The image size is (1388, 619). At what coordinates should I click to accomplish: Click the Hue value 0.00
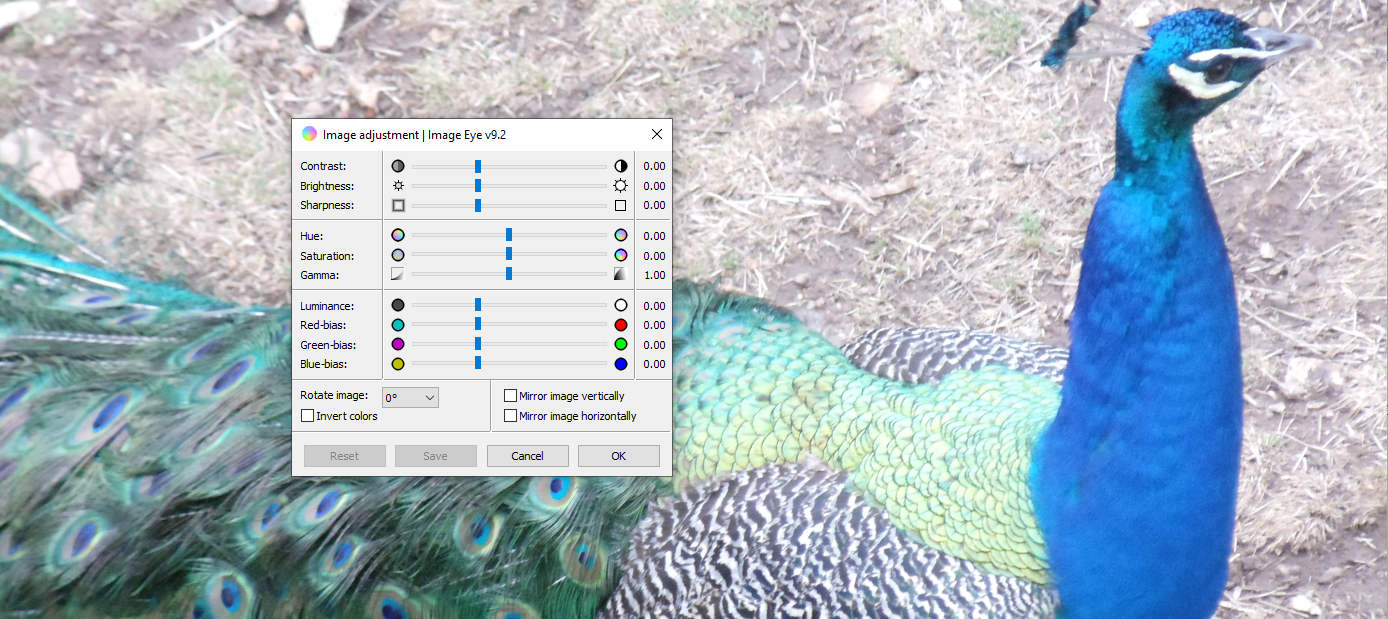click(654, 237)
